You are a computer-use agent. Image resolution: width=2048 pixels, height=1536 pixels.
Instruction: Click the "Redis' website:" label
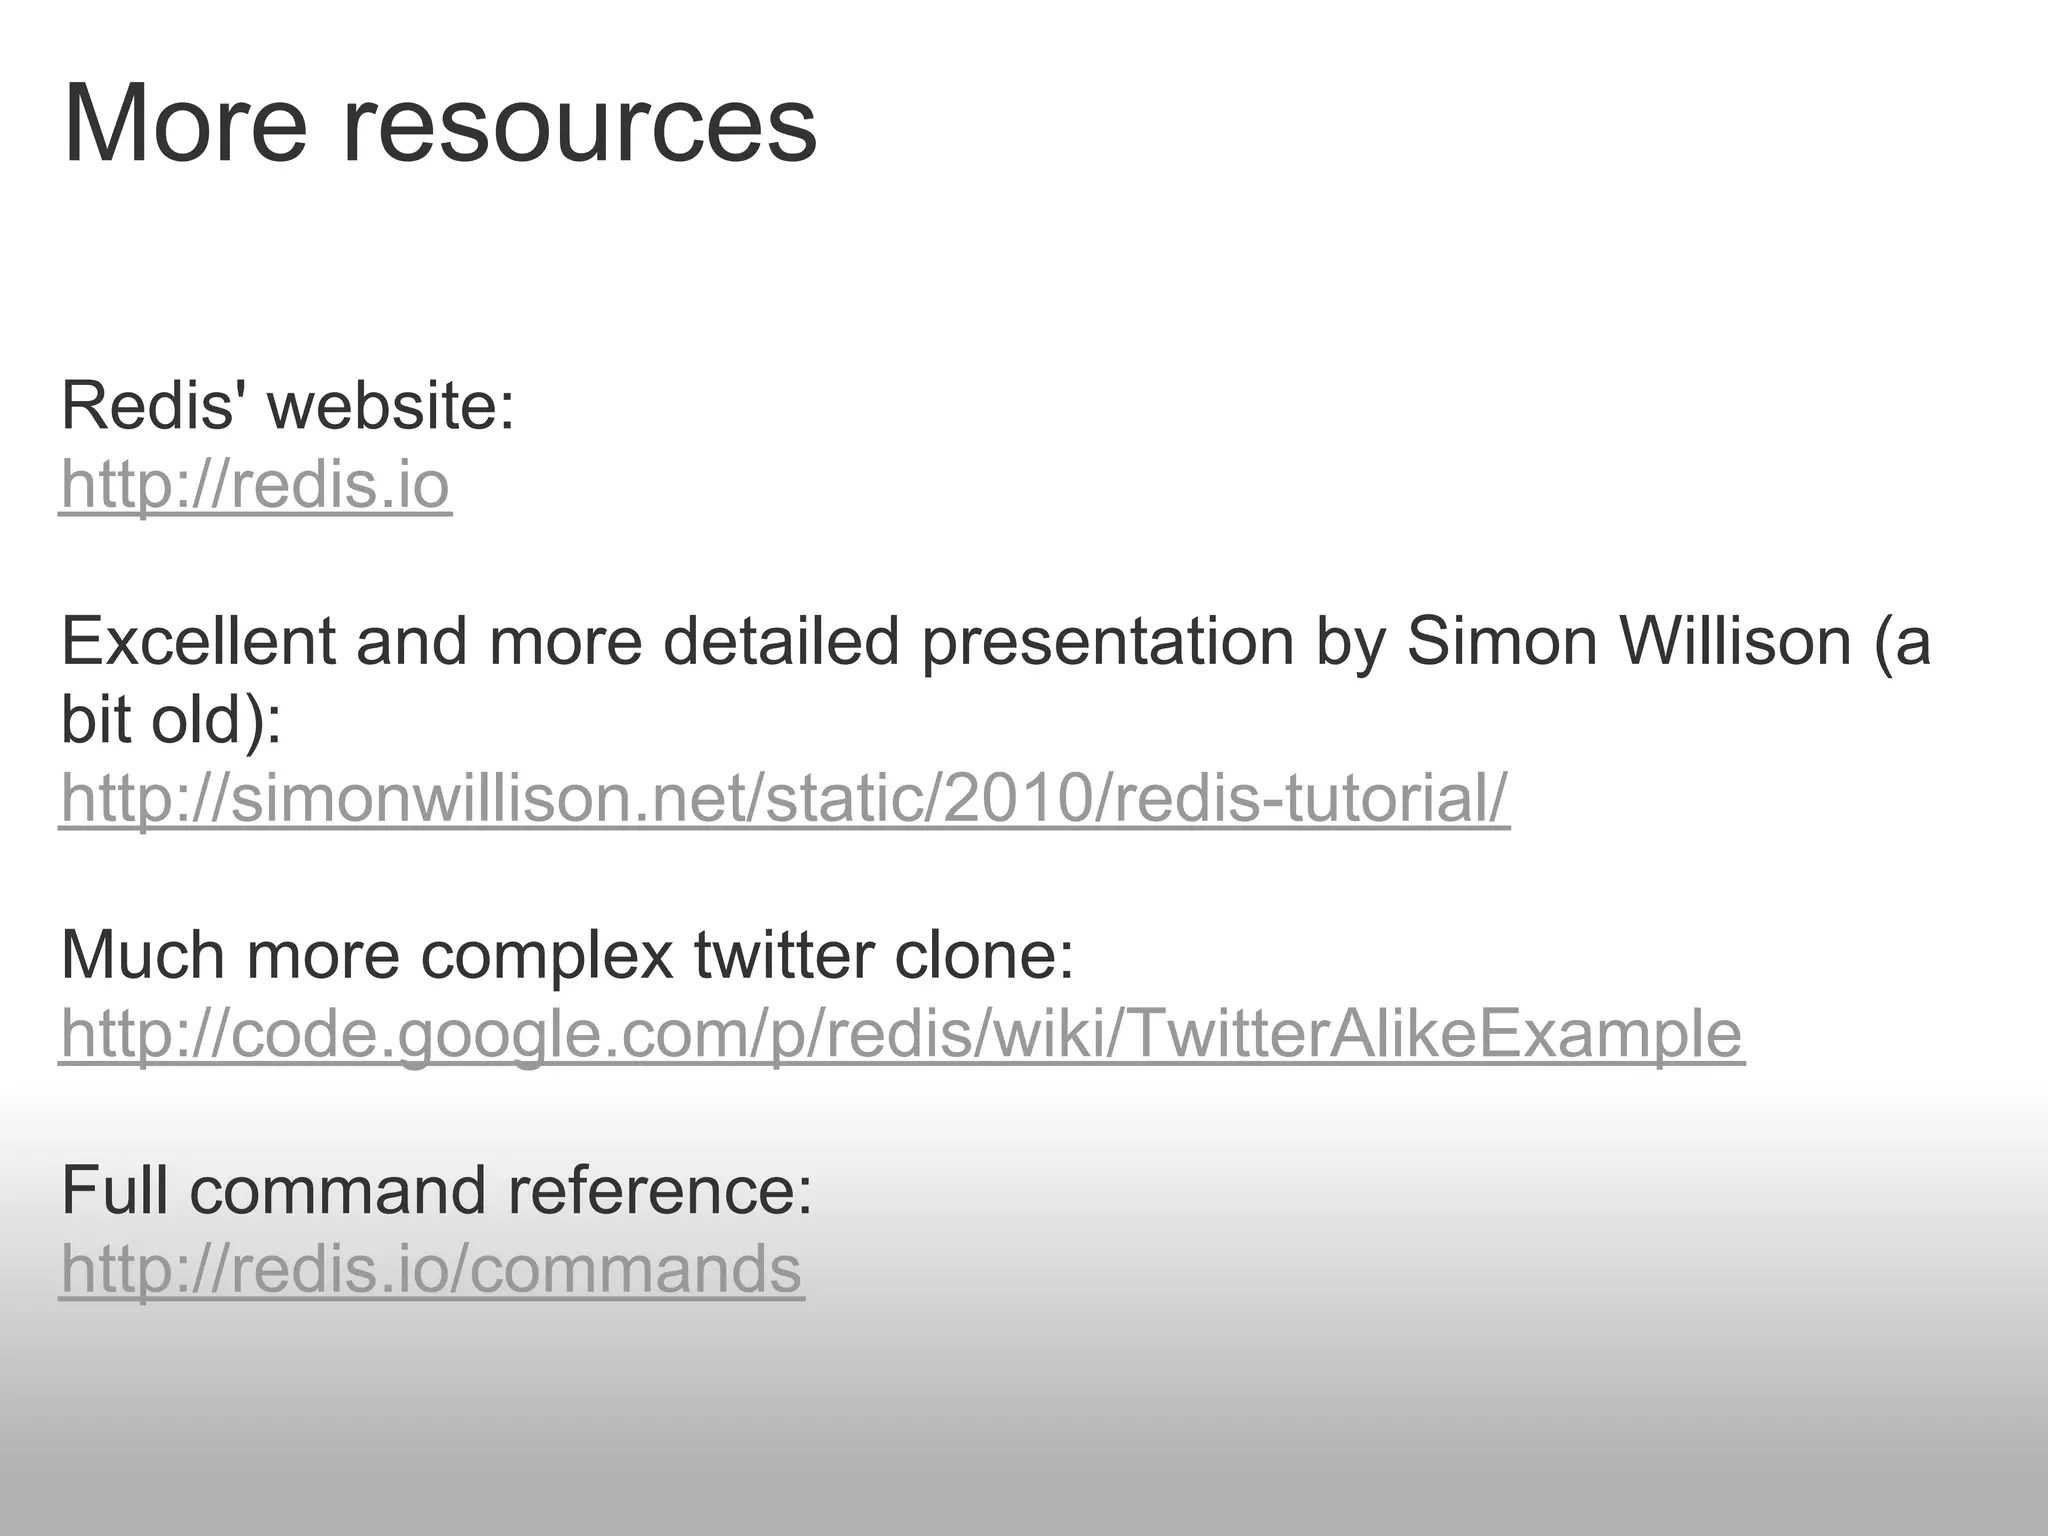point(288,407)
